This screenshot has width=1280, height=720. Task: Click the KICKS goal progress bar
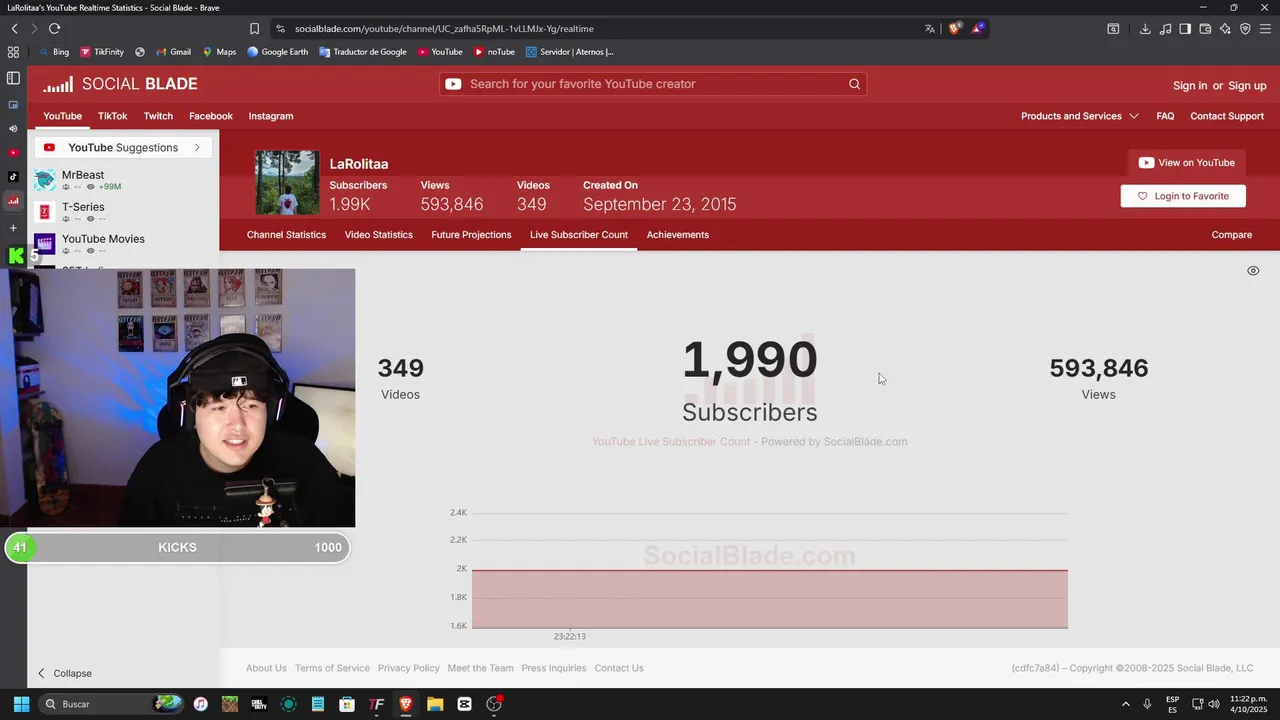pyautogui.click(x=177, y=547)
